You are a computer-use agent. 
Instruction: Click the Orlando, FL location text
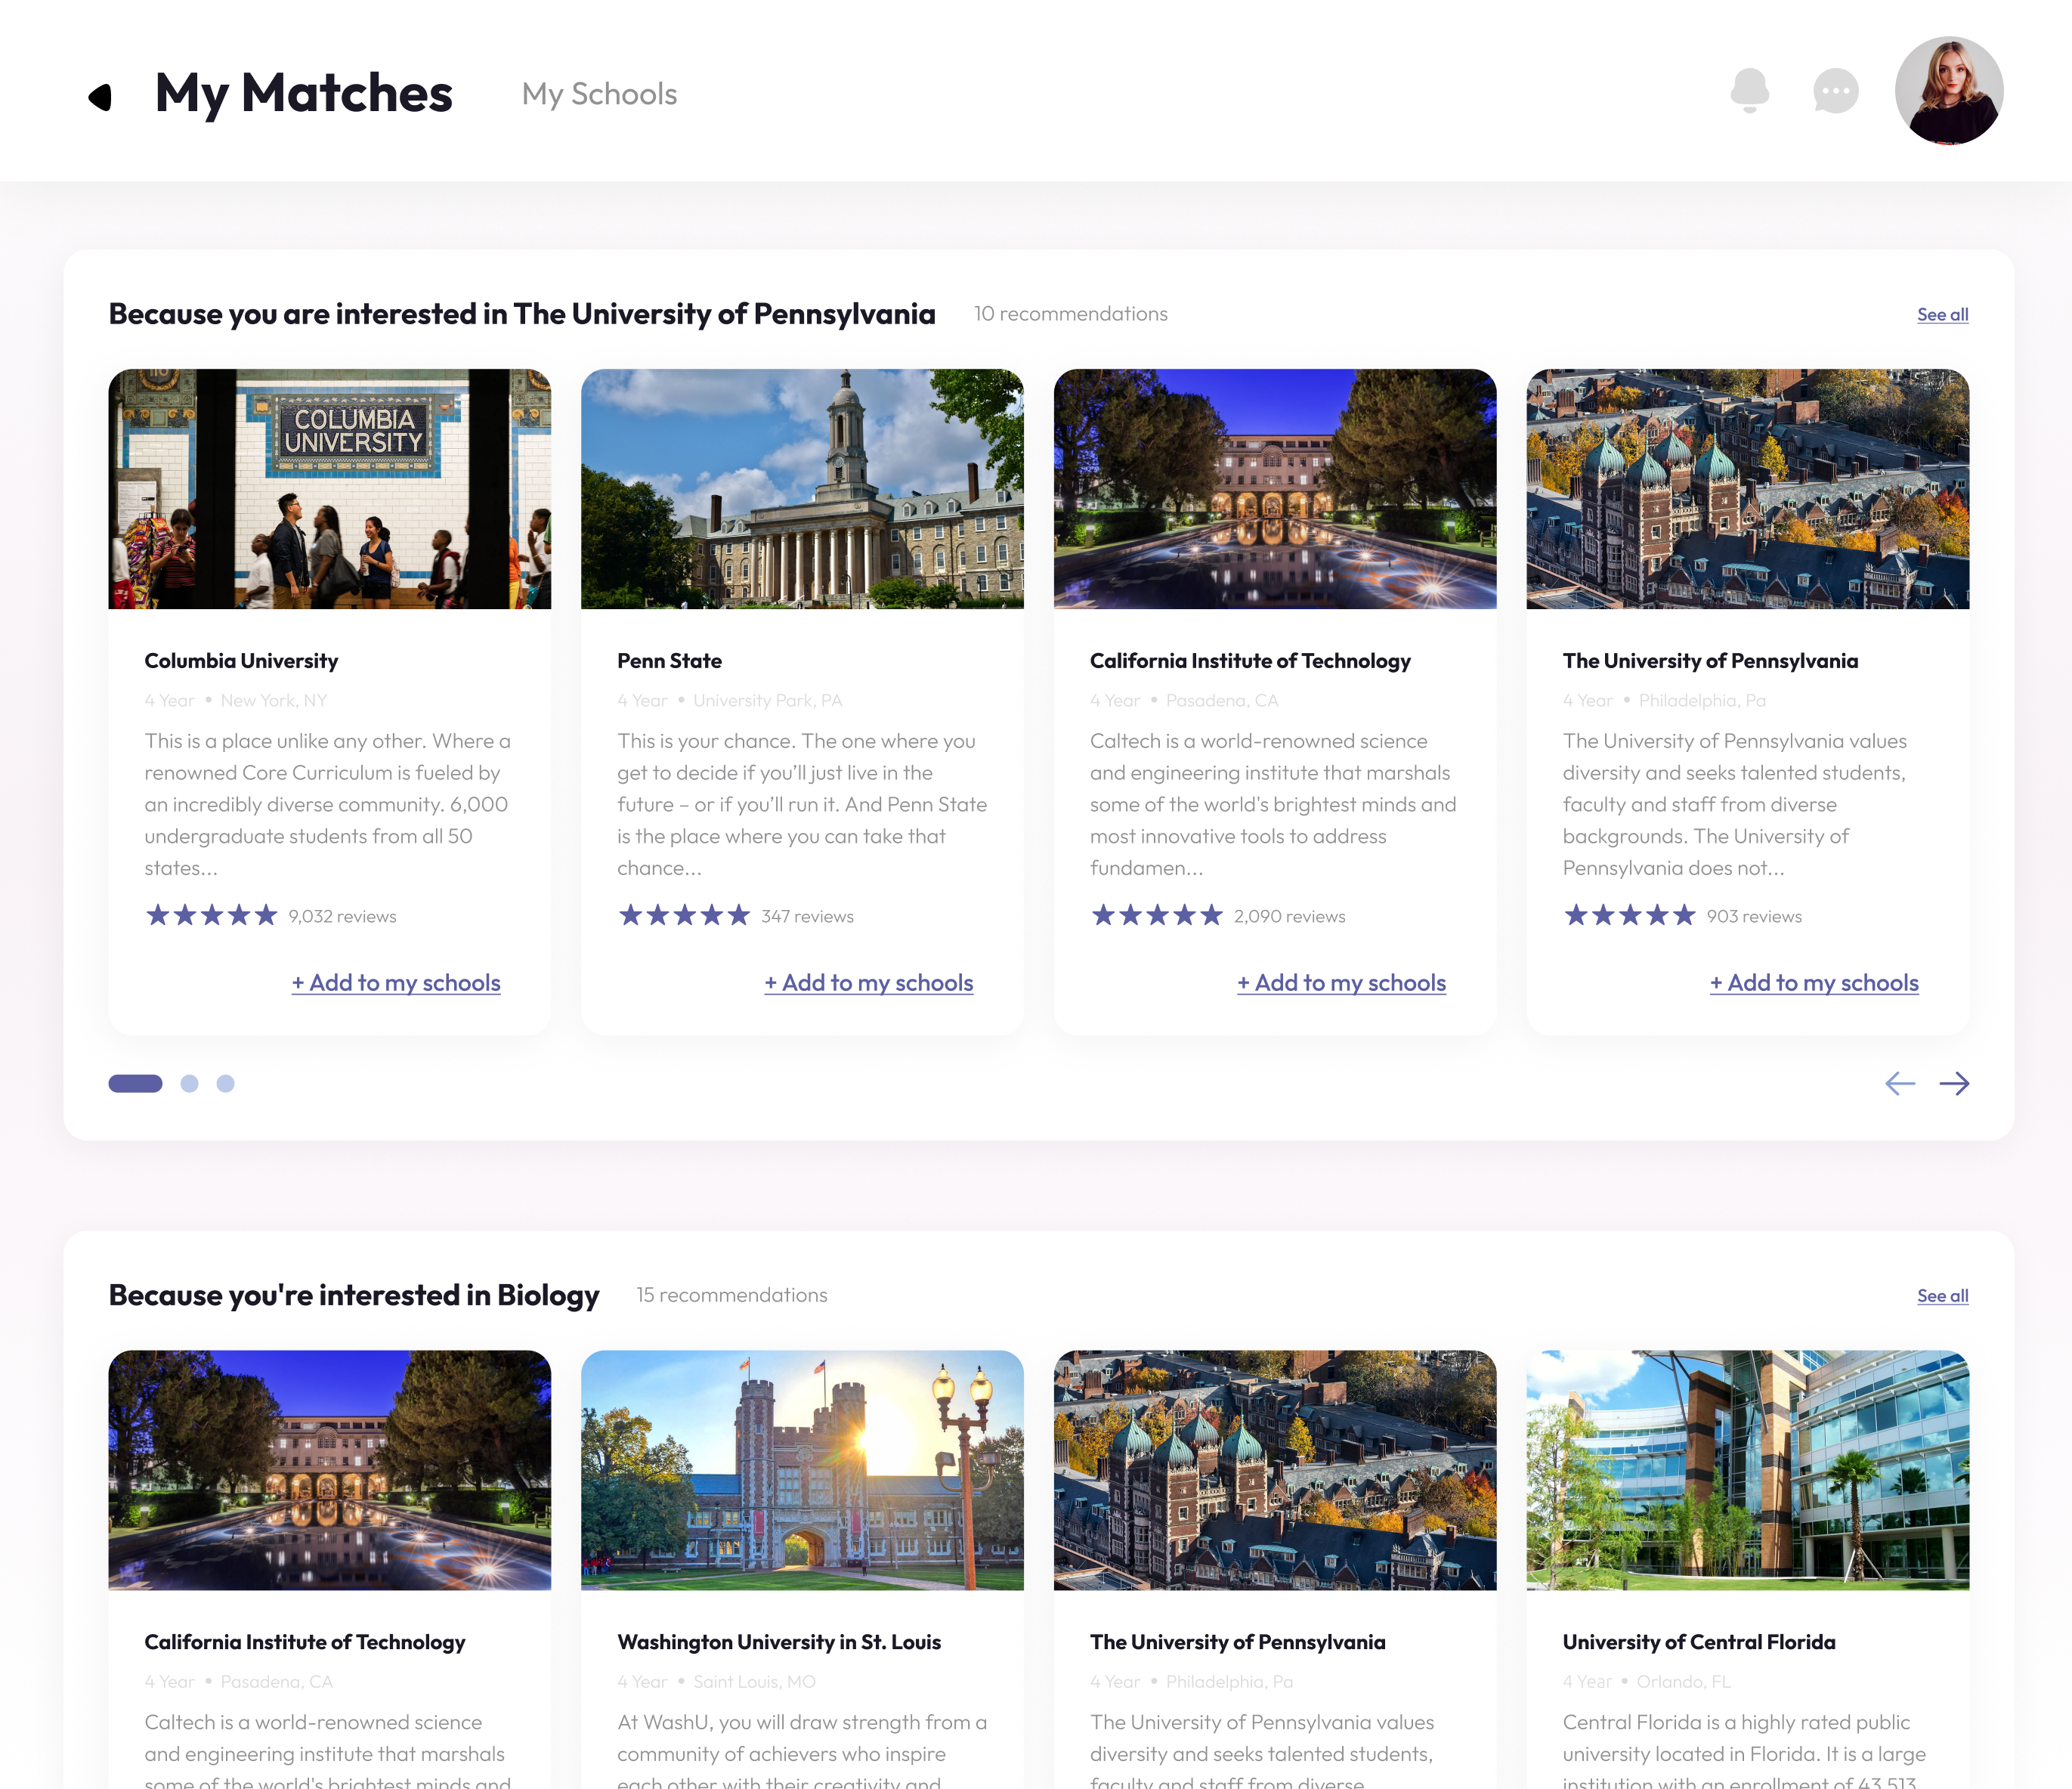pos(1683,1681)
